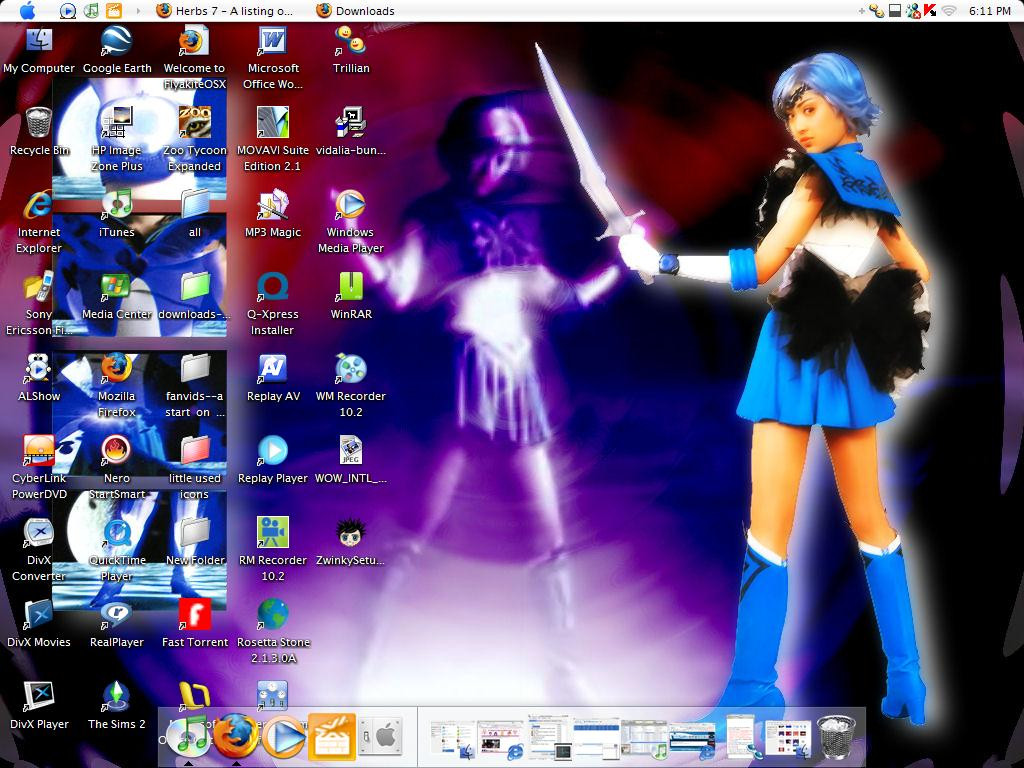Image resolution: width=1024 pixels, height=768 pixels.
Task: Open the wireless network tray icon
Action: (x=949, y=10)
